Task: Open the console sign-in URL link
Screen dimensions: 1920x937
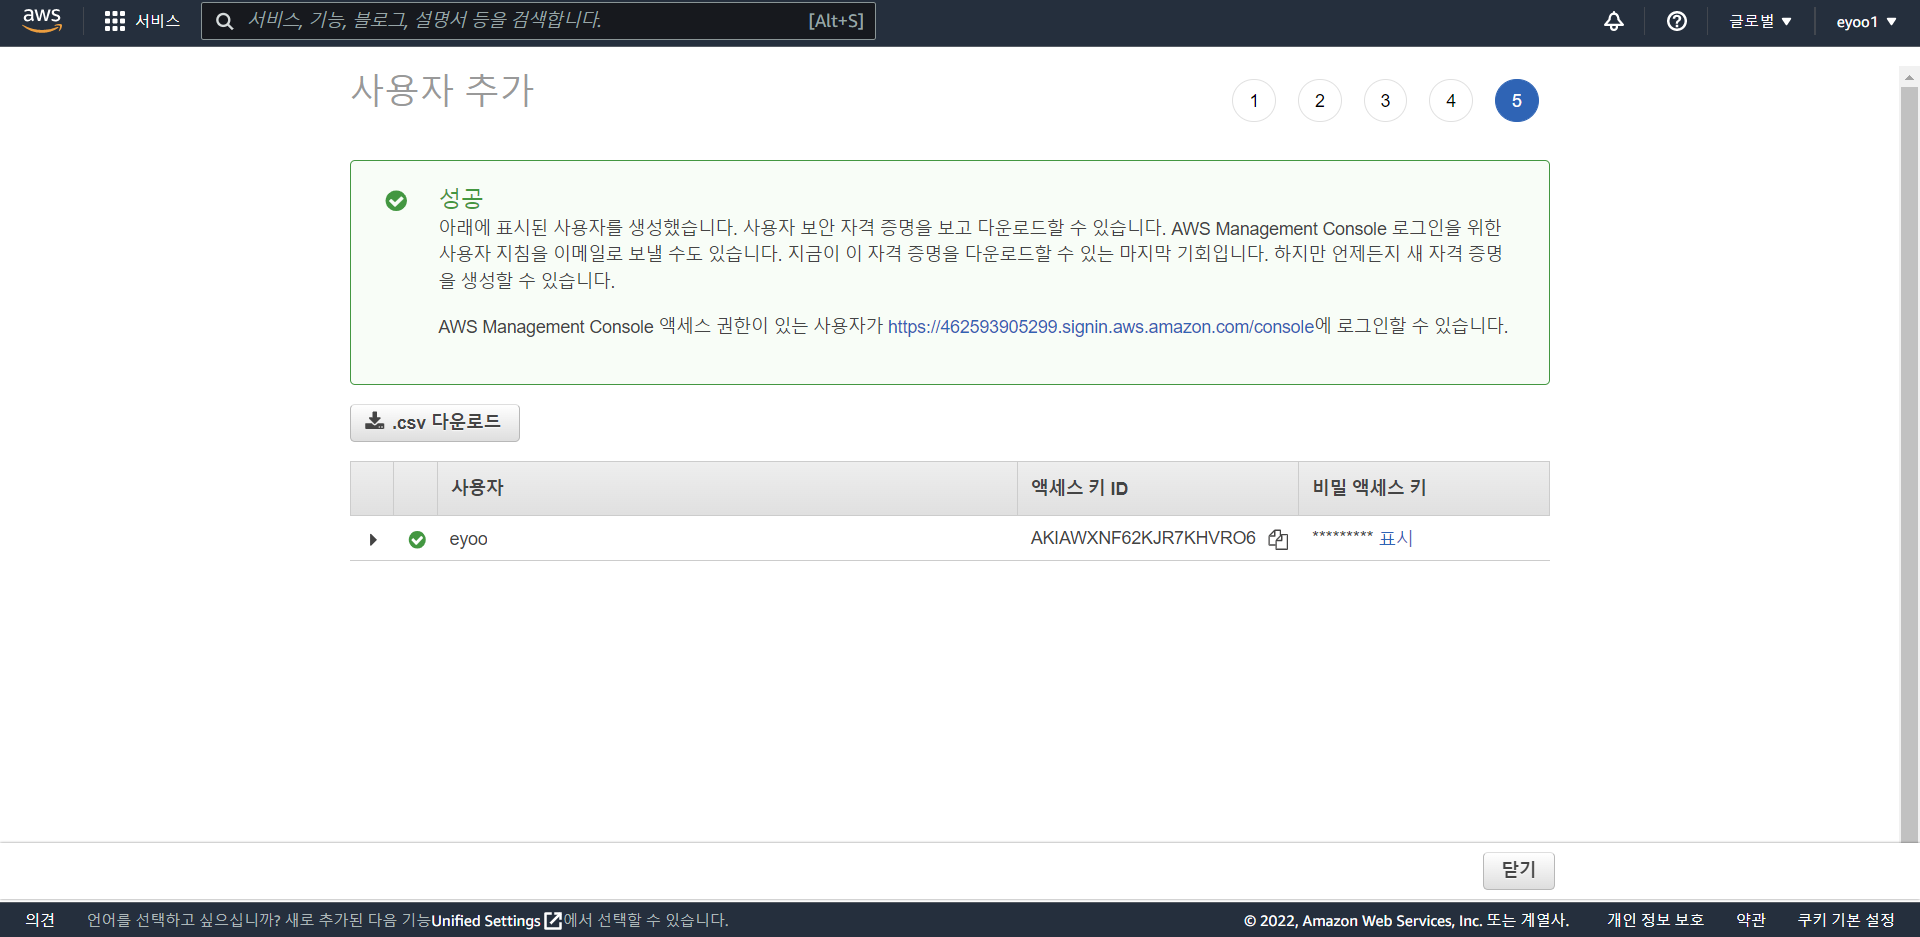Action: pyautogui.click(x=1101, y=327)
